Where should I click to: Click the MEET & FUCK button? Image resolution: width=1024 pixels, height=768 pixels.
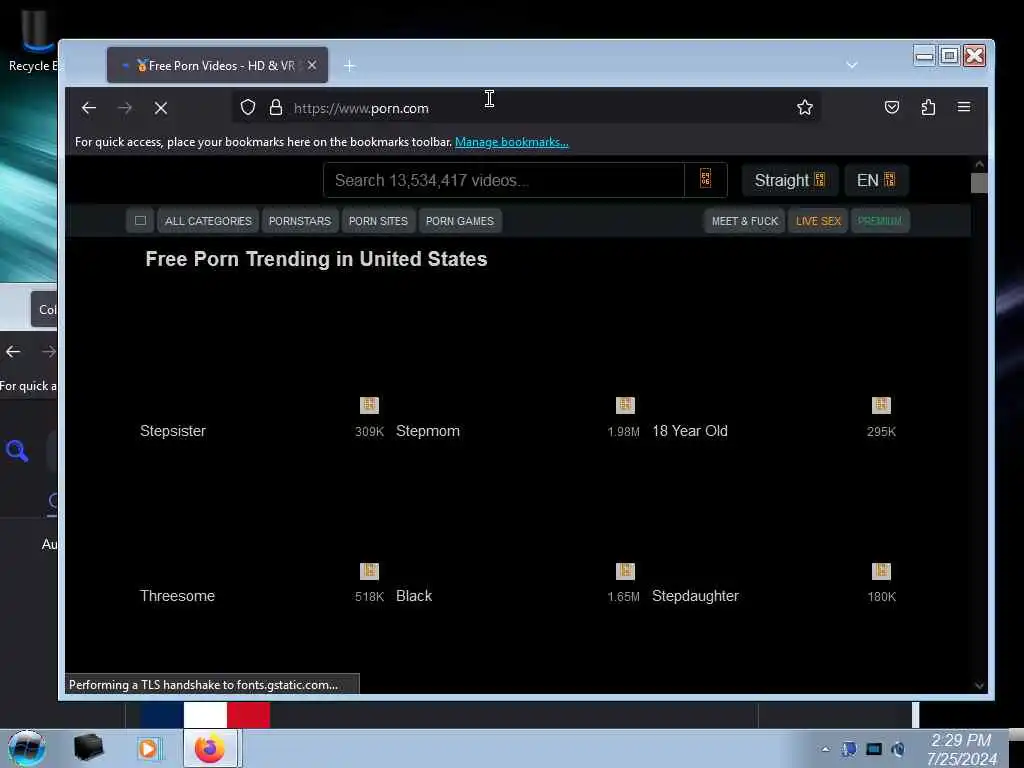point(744,221)
